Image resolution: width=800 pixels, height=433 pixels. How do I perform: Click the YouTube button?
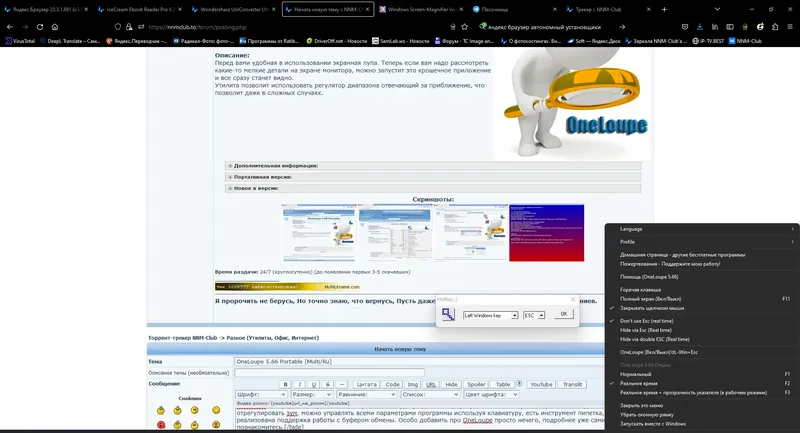(x=541, y=385)
